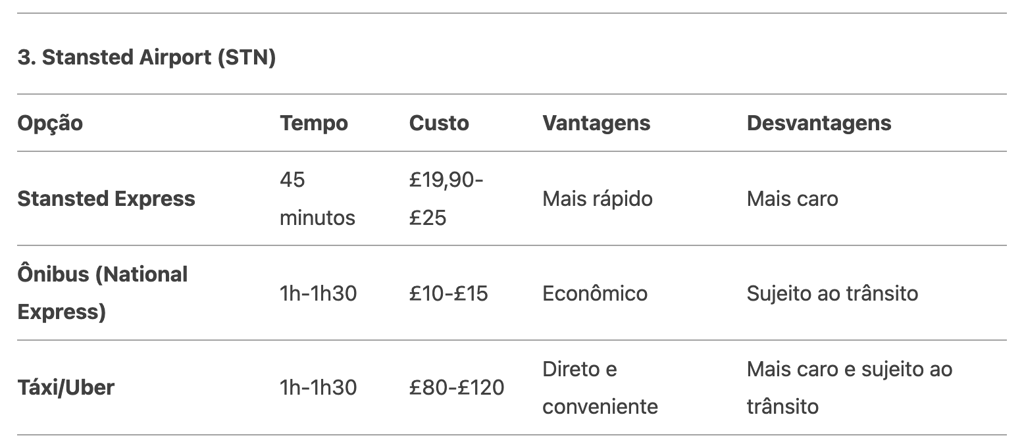
Task: Select the Desvantagens column header
Action: (819, 123)
